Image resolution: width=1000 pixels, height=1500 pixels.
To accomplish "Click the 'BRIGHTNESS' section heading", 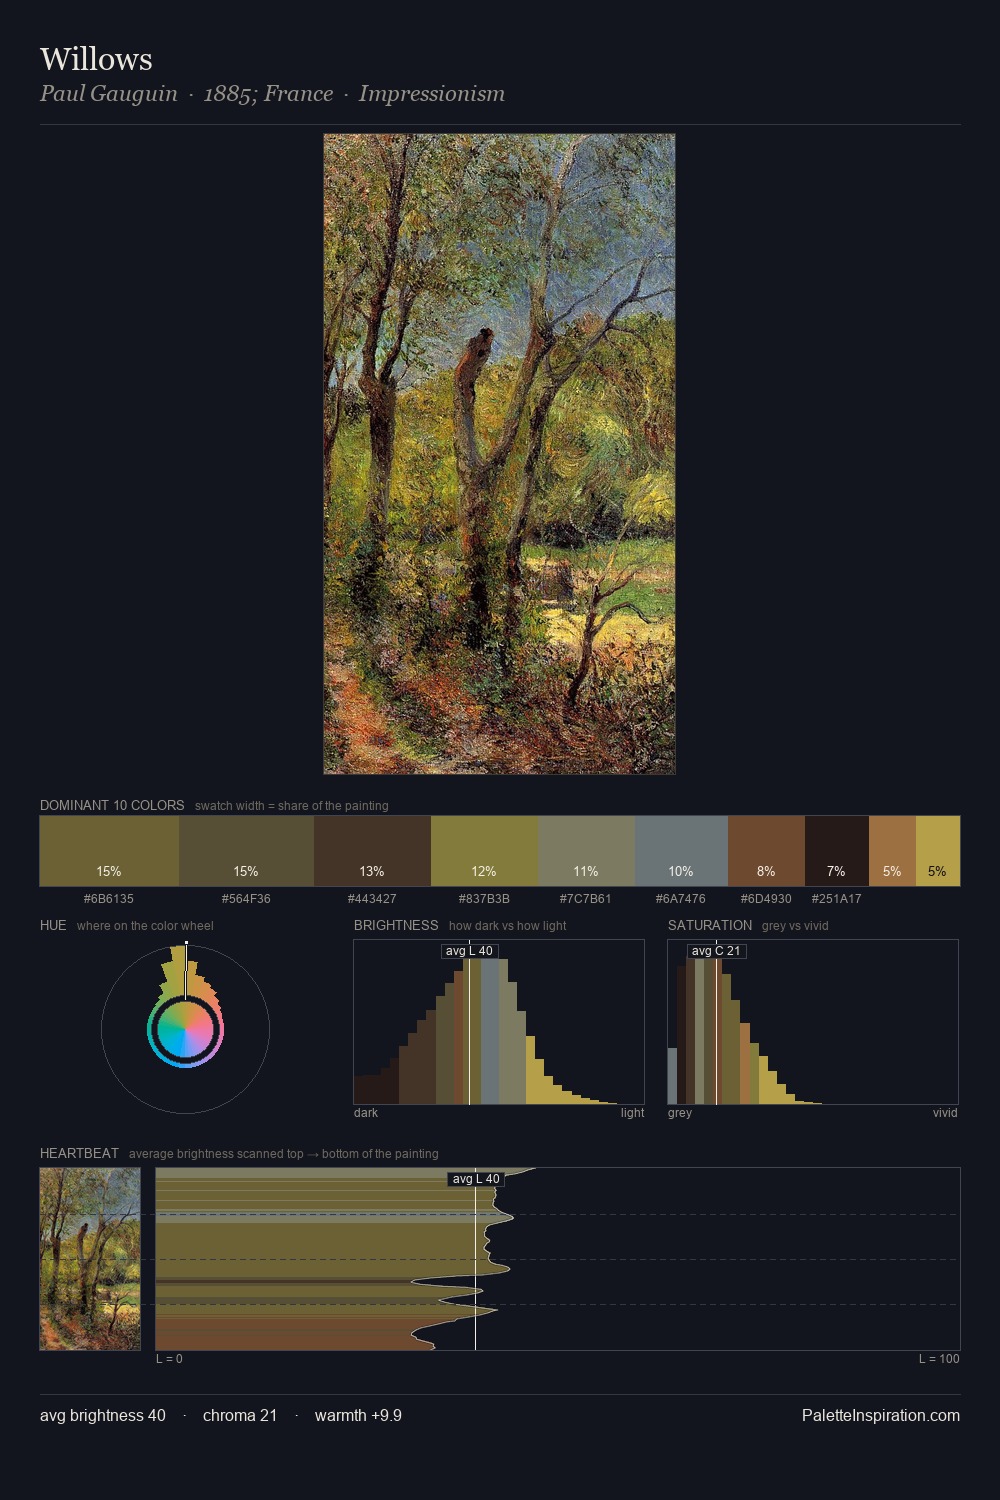I will click(396, 925).
